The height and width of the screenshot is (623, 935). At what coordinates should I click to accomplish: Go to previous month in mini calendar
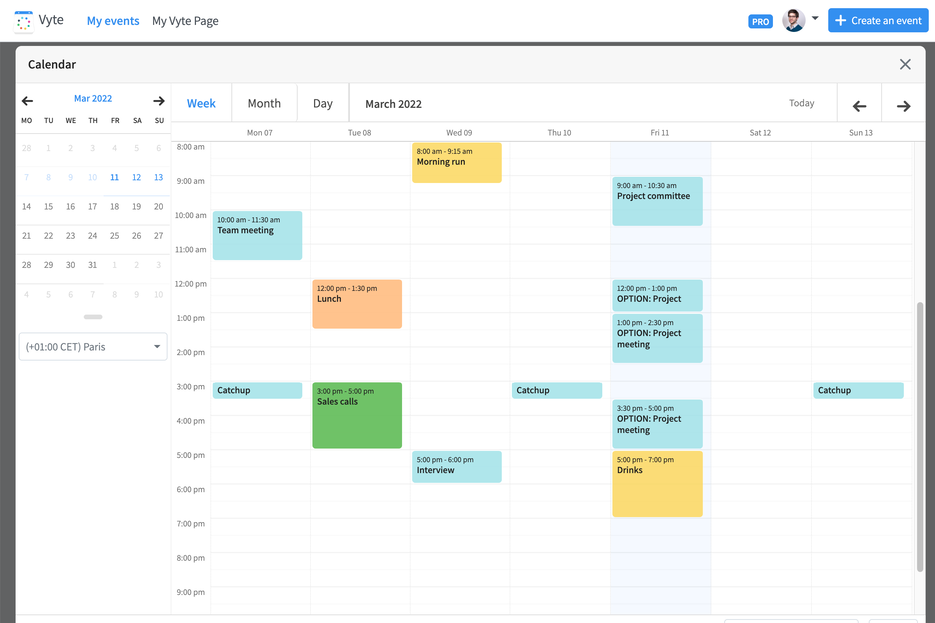(x=27, y=99)
